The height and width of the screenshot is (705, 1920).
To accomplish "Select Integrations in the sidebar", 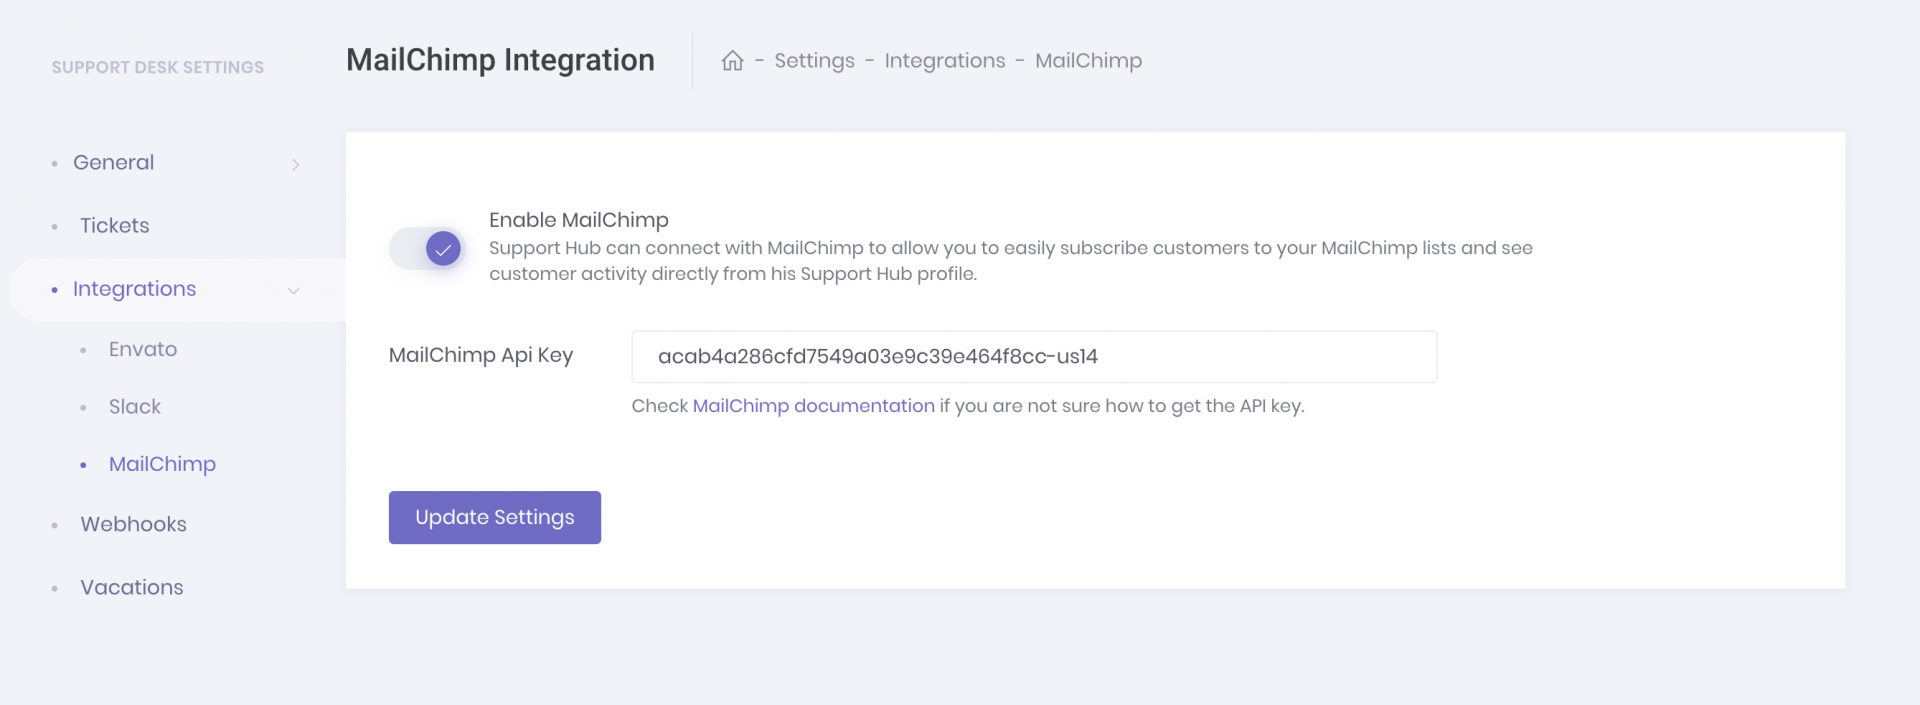I will [134, 289].
